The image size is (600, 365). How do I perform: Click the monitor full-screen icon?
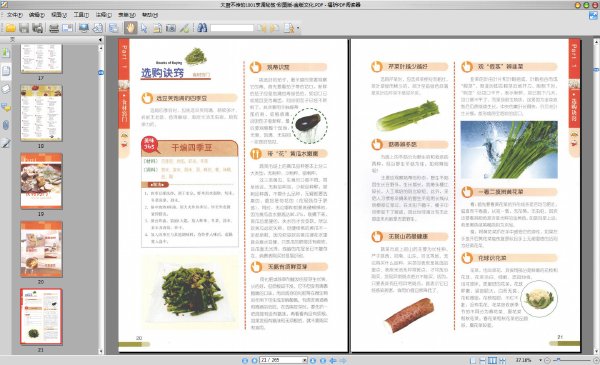coord(83,28)
